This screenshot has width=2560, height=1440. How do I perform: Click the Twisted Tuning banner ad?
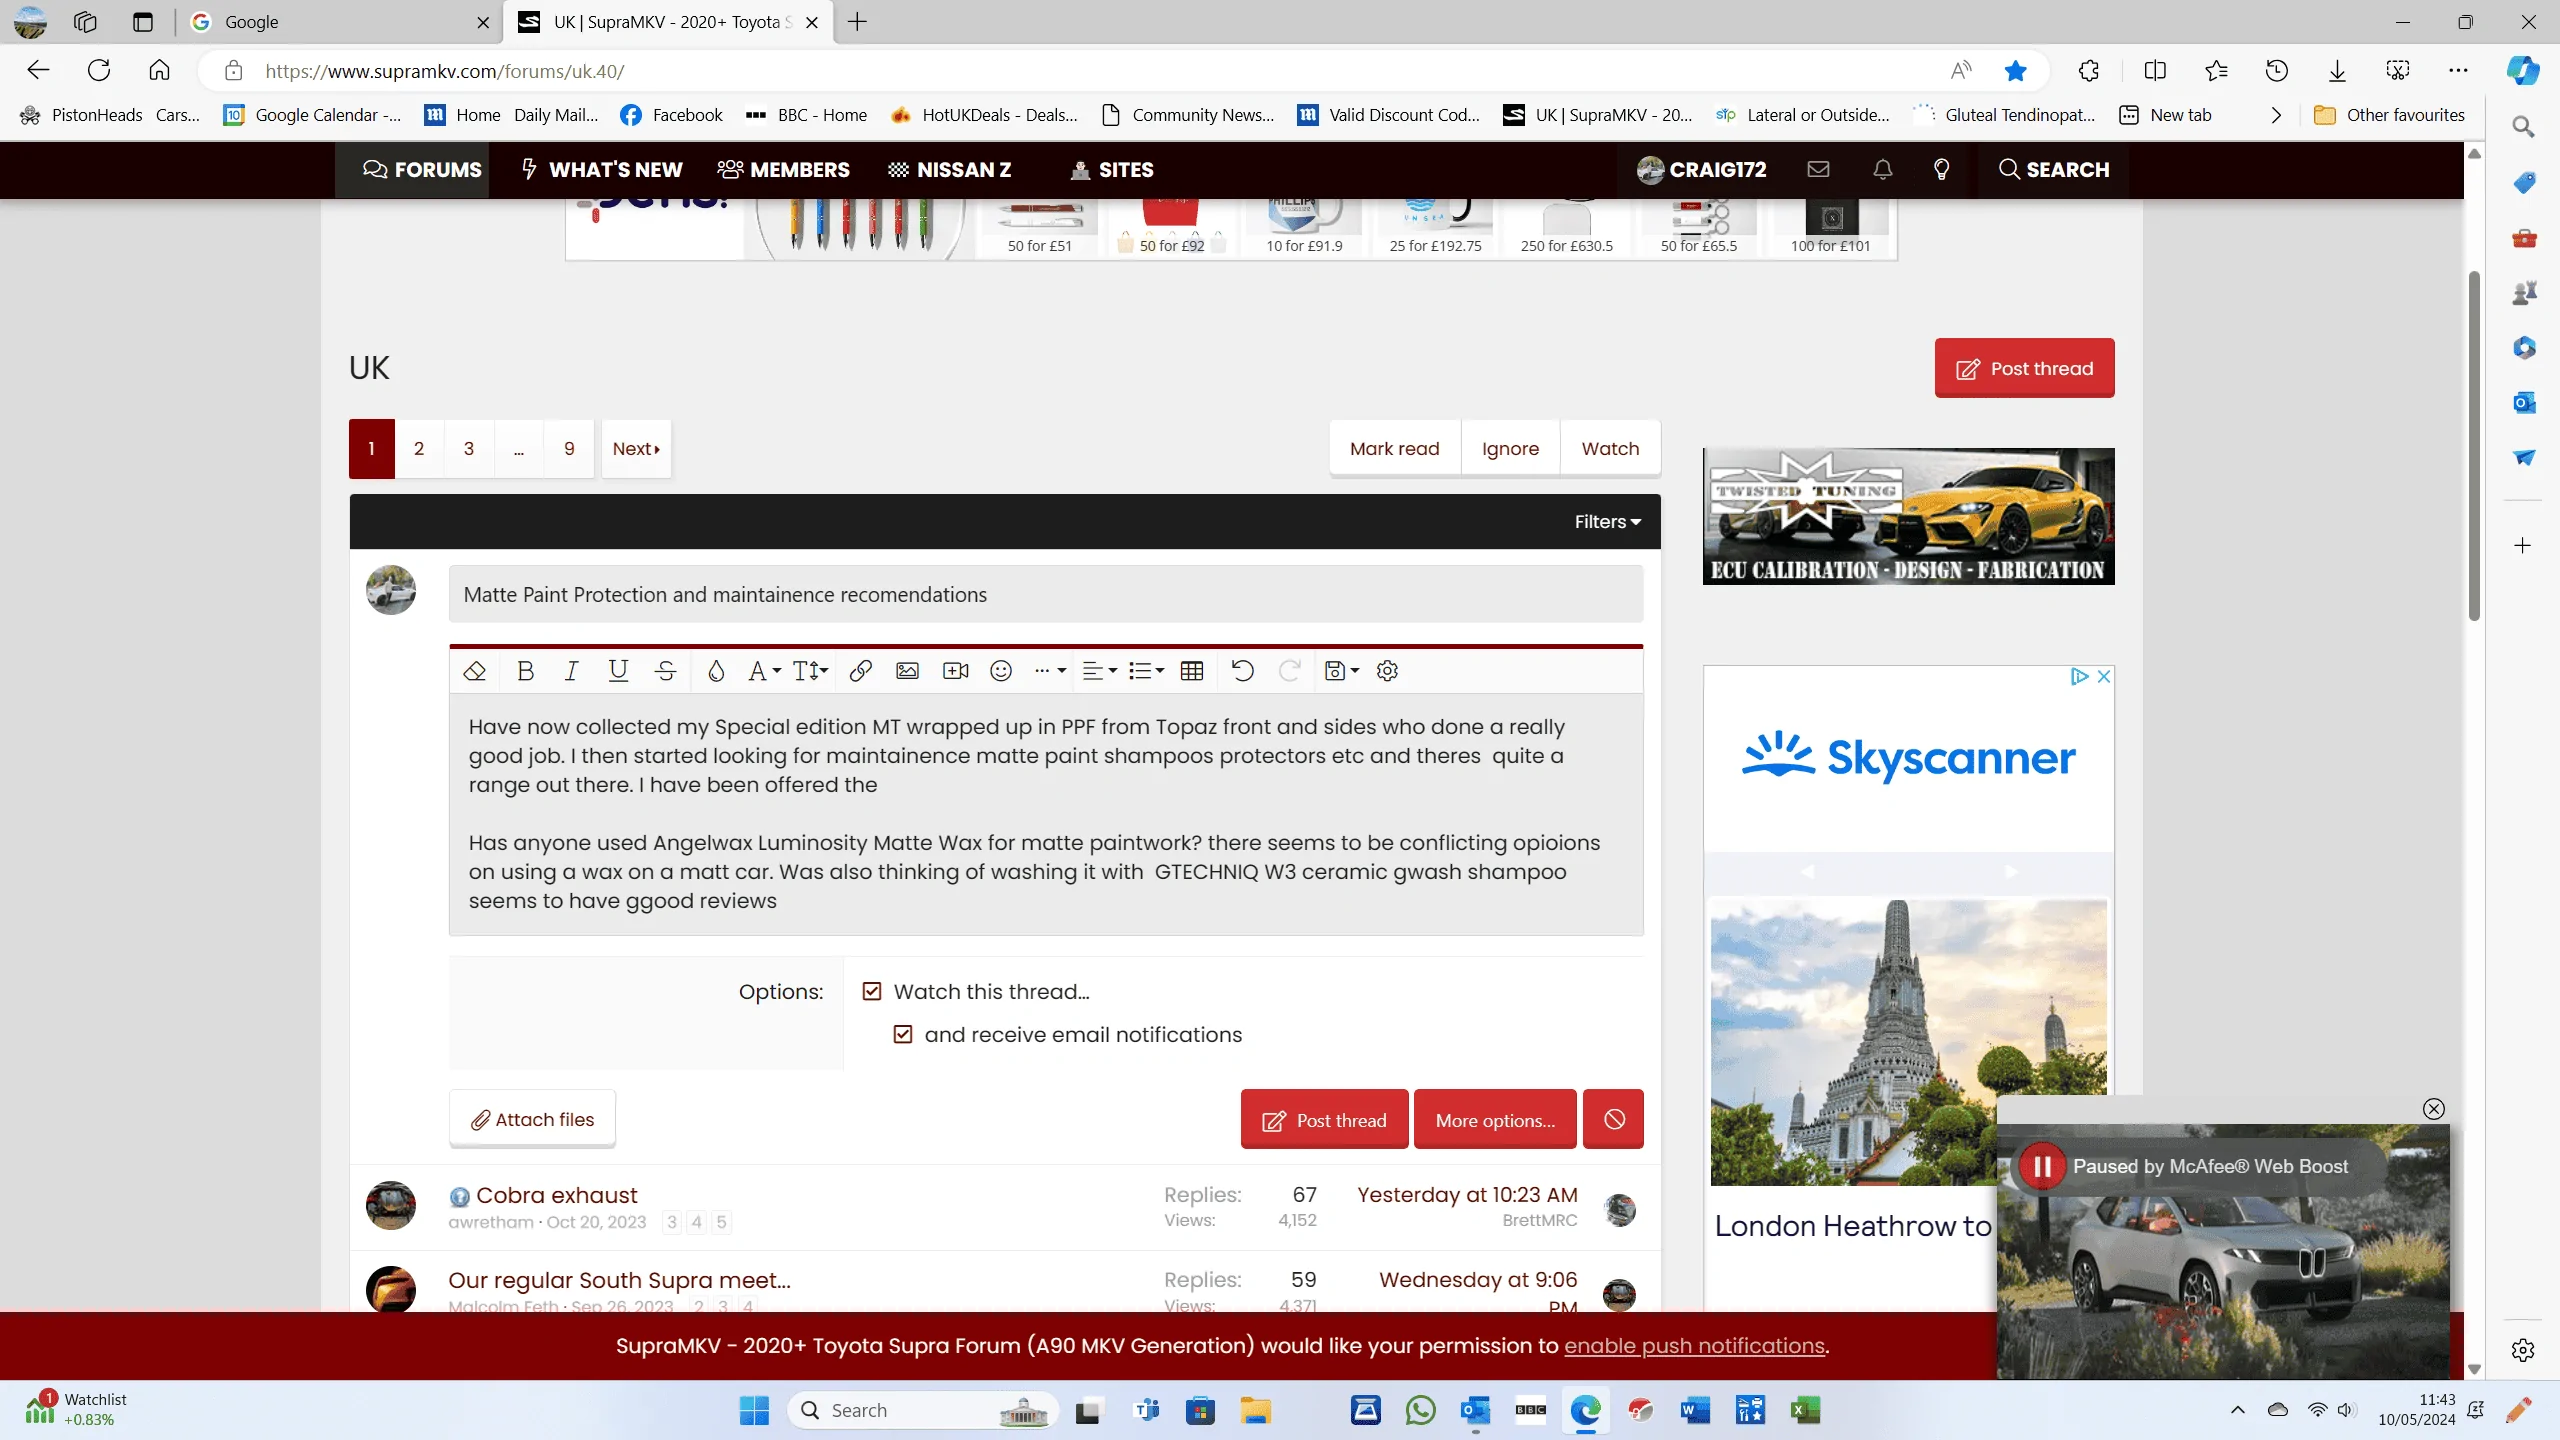[1908, 516]
